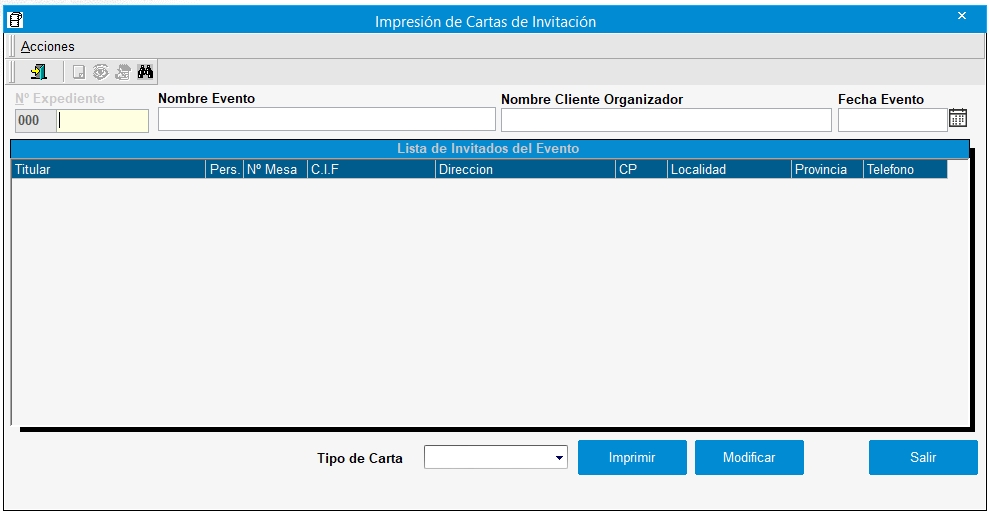Image resolution: width=990 pixels, height=515 pixels.
Task: Click the eye preview toolbar icon
Action: click(101, 72)
